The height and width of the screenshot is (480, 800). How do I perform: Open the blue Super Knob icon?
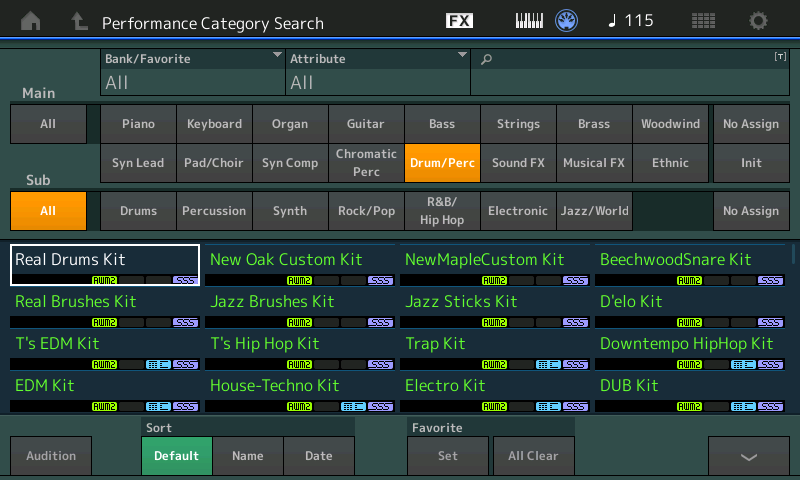click(x=568, y=21)
